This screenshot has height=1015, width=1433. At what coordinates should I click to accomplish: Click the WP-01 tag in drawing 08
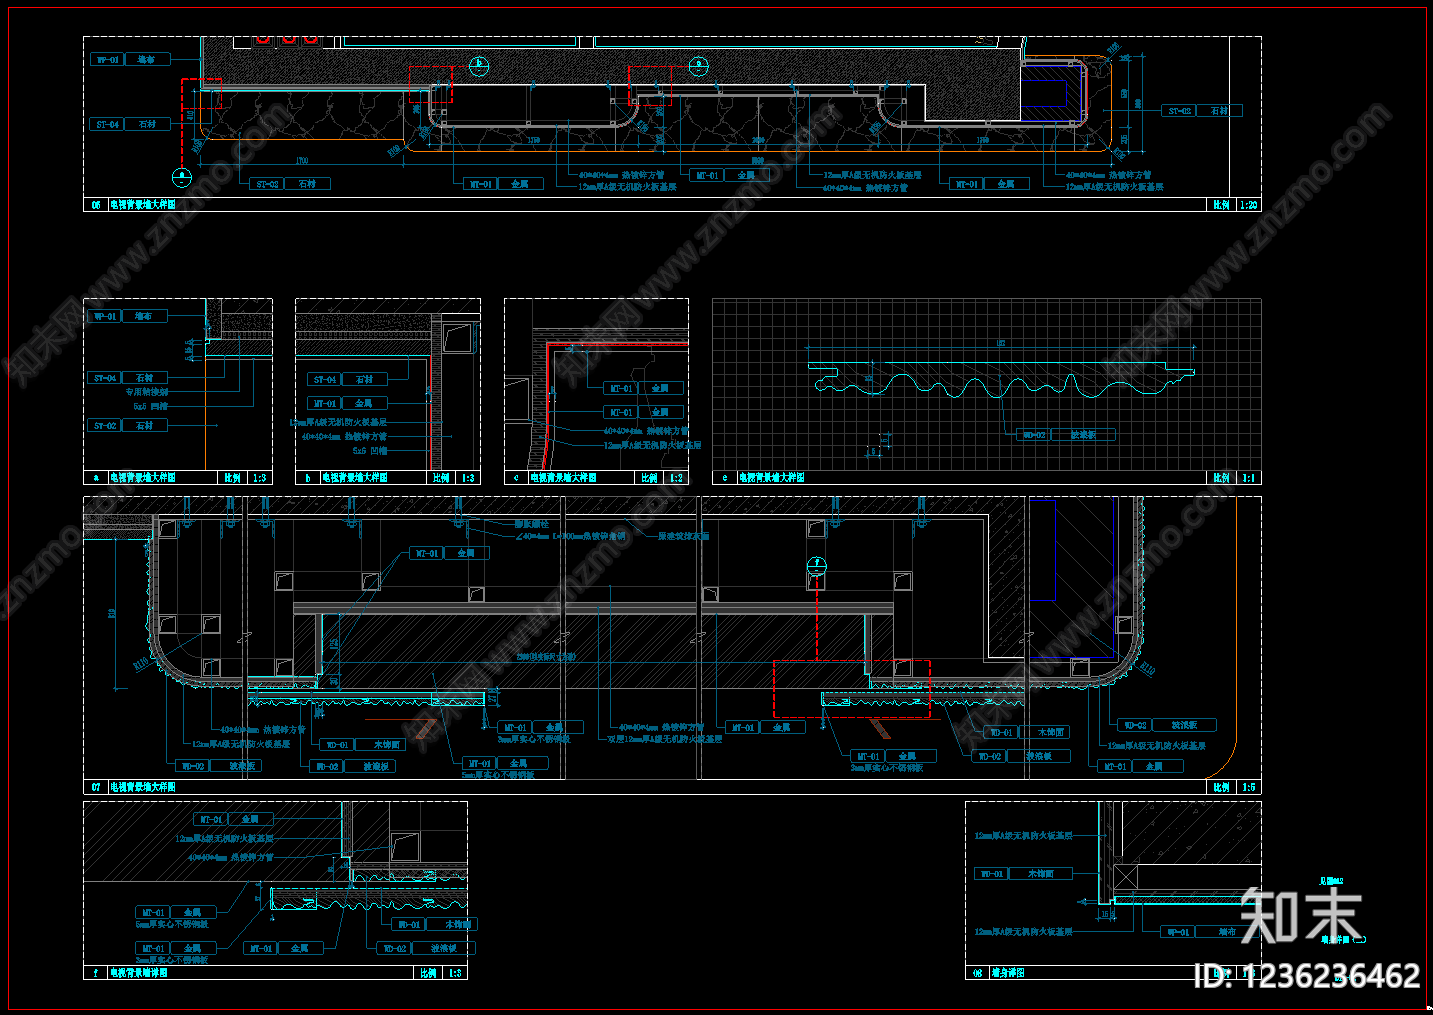tap(1179, 932)
